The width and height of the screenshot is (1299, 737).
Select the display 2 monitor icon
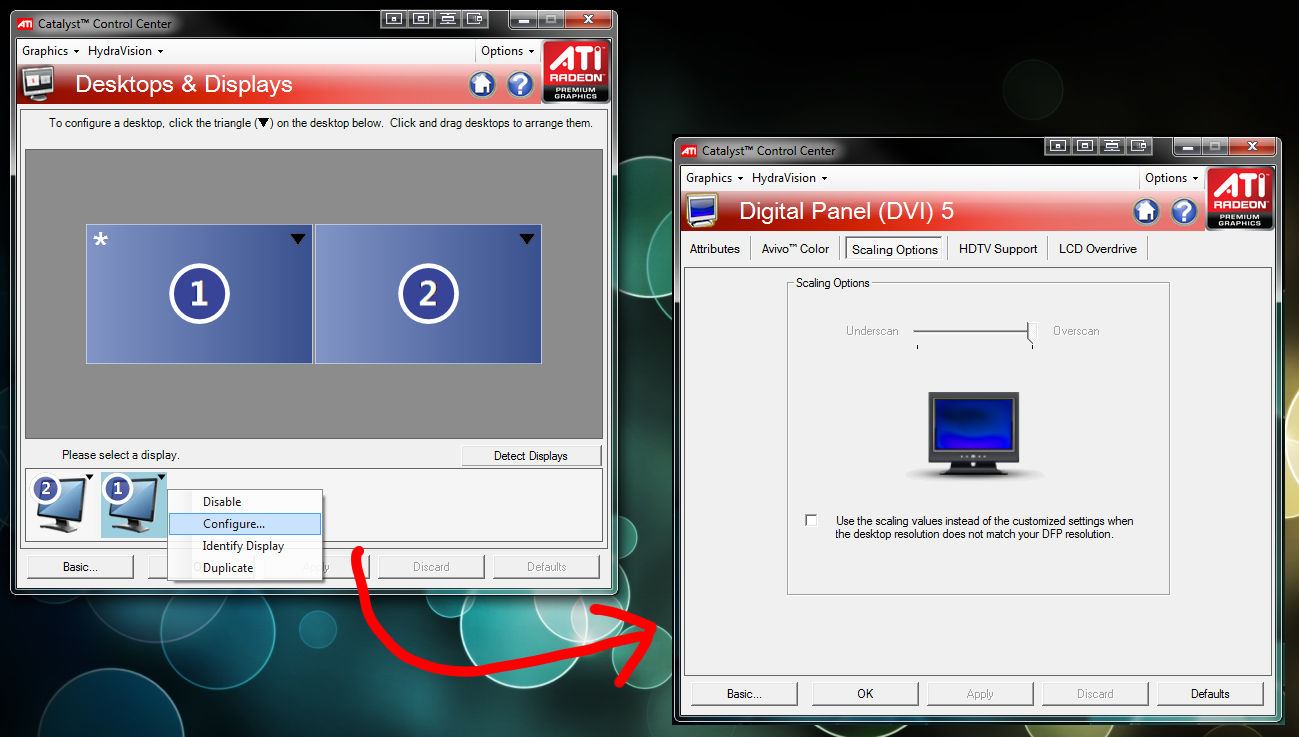(x=62, y=505)
